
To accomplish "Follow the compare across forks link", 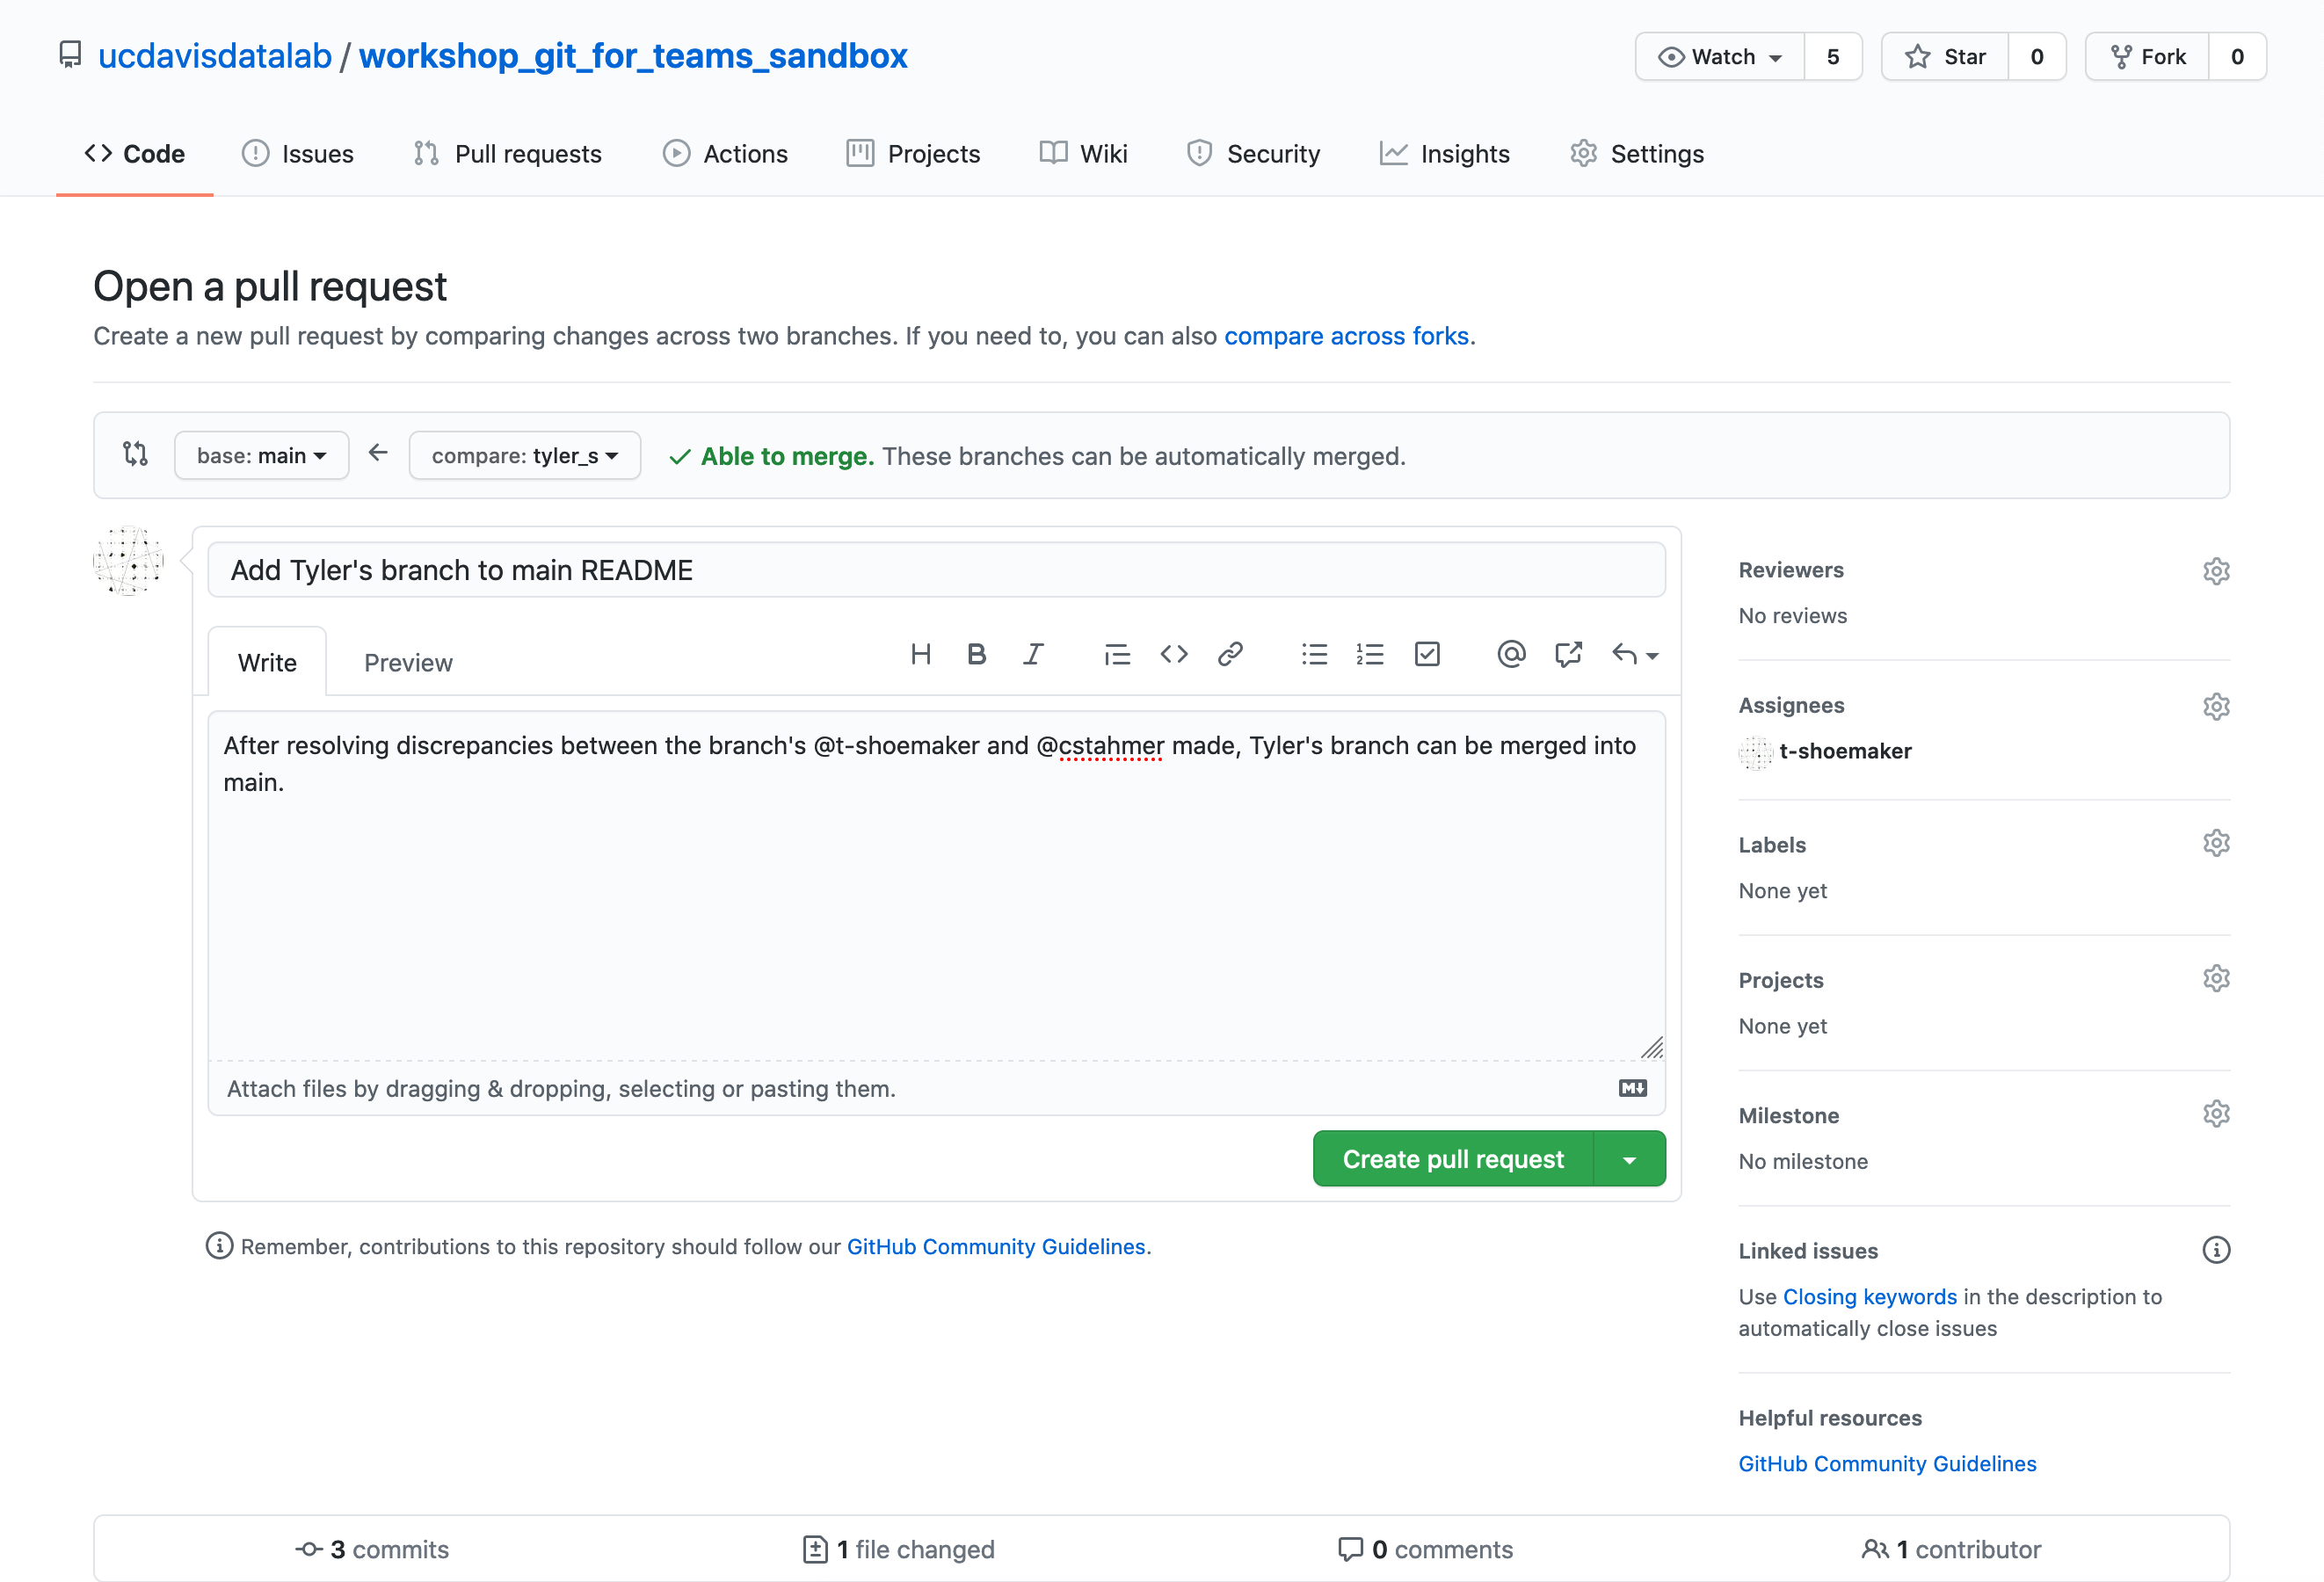I will [1346, 336].
